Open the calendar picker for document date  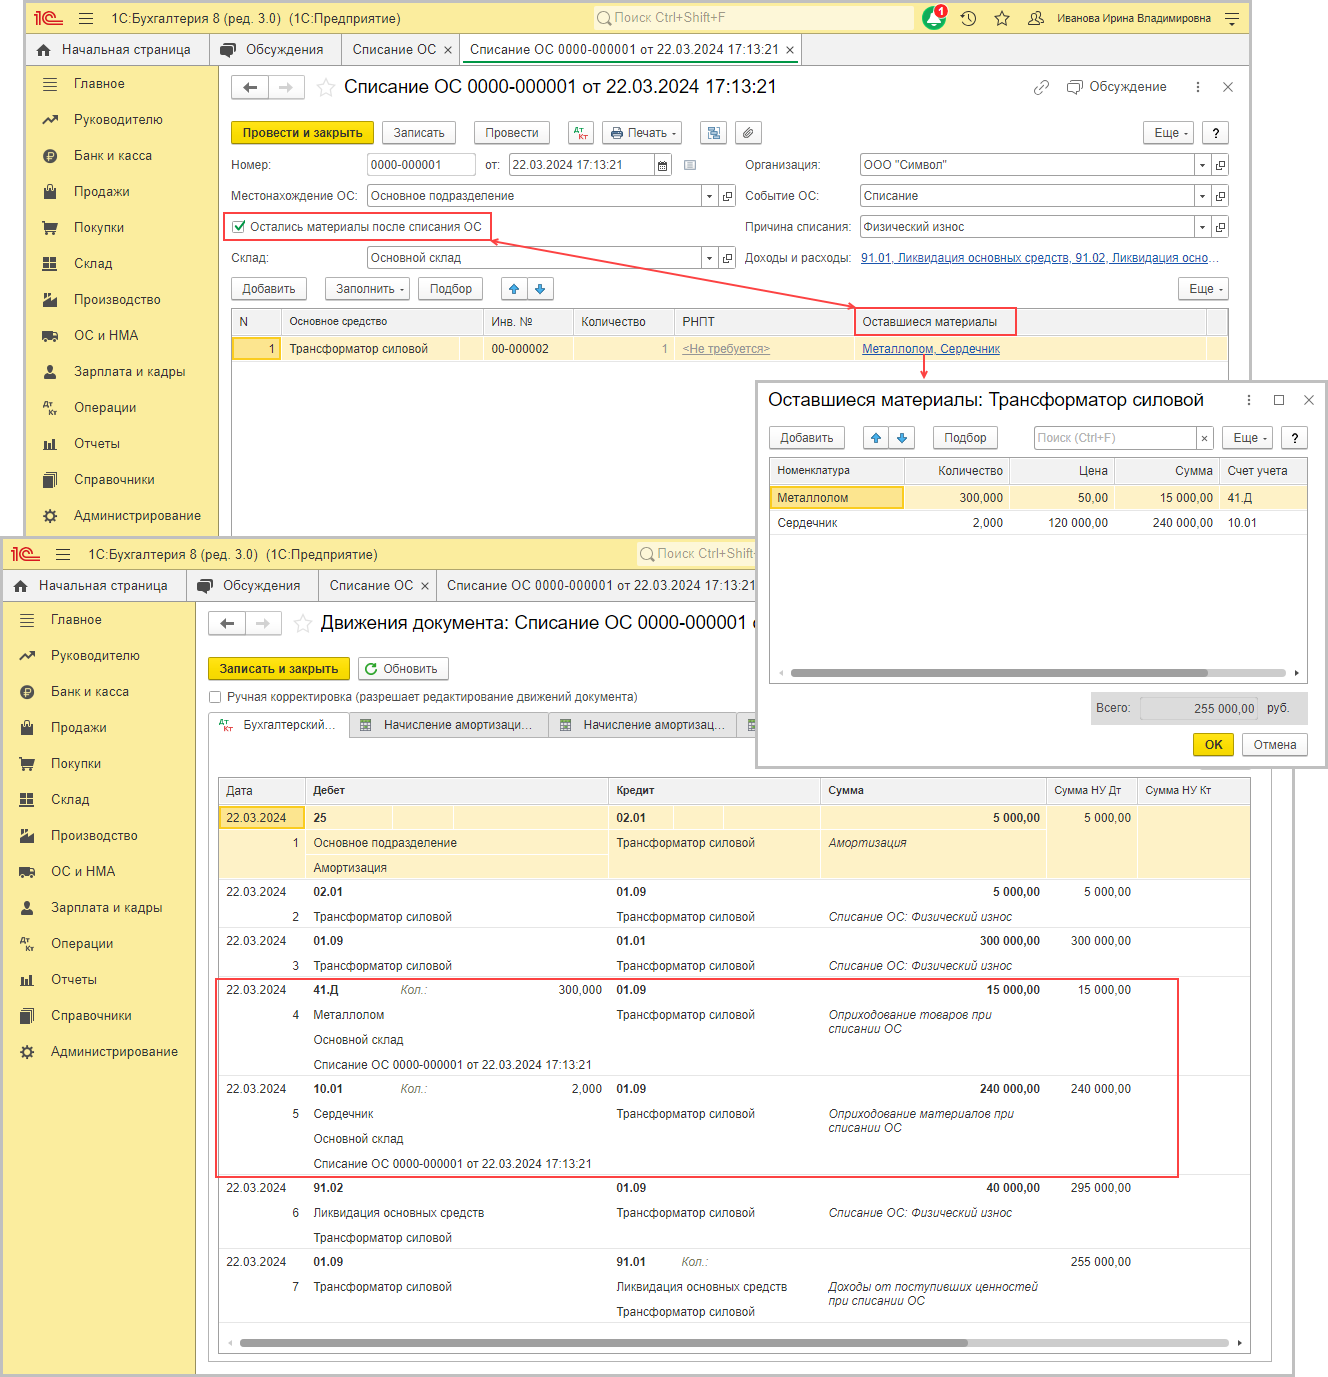662,165
